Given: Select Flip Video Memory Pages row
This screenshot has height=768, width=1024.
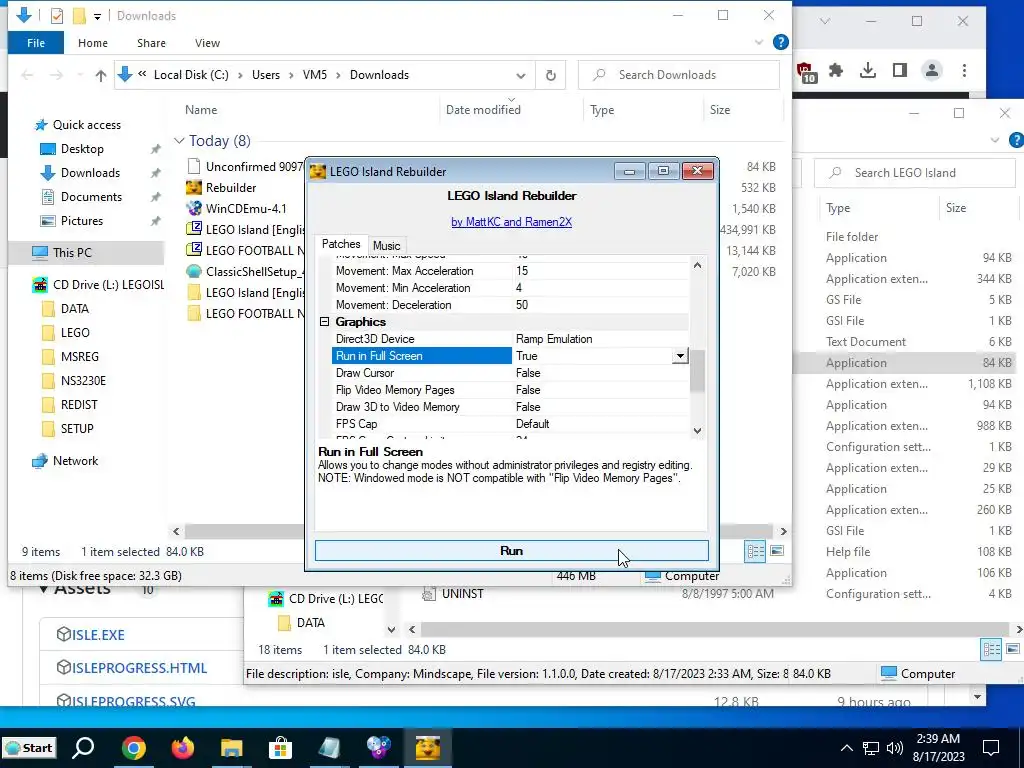Looking at the screenshot, I should [x=510, y=390].
